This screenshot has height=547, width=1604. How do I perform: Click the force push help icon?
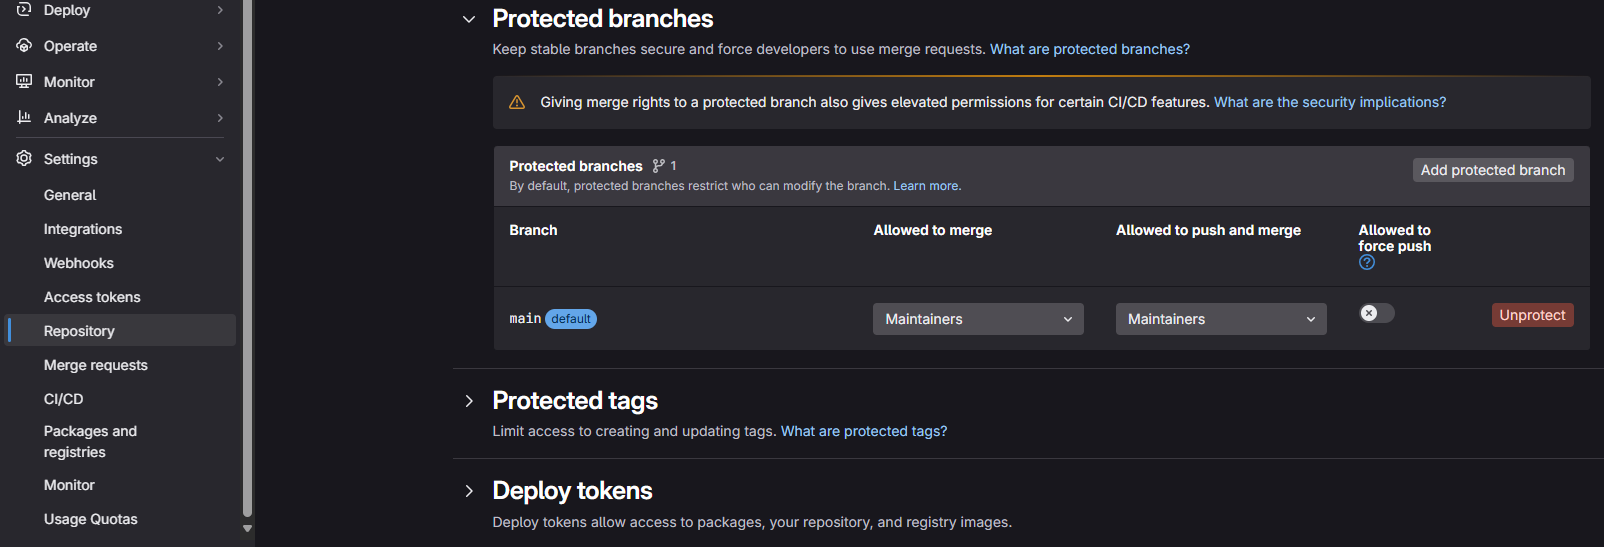coord(1367,263)
